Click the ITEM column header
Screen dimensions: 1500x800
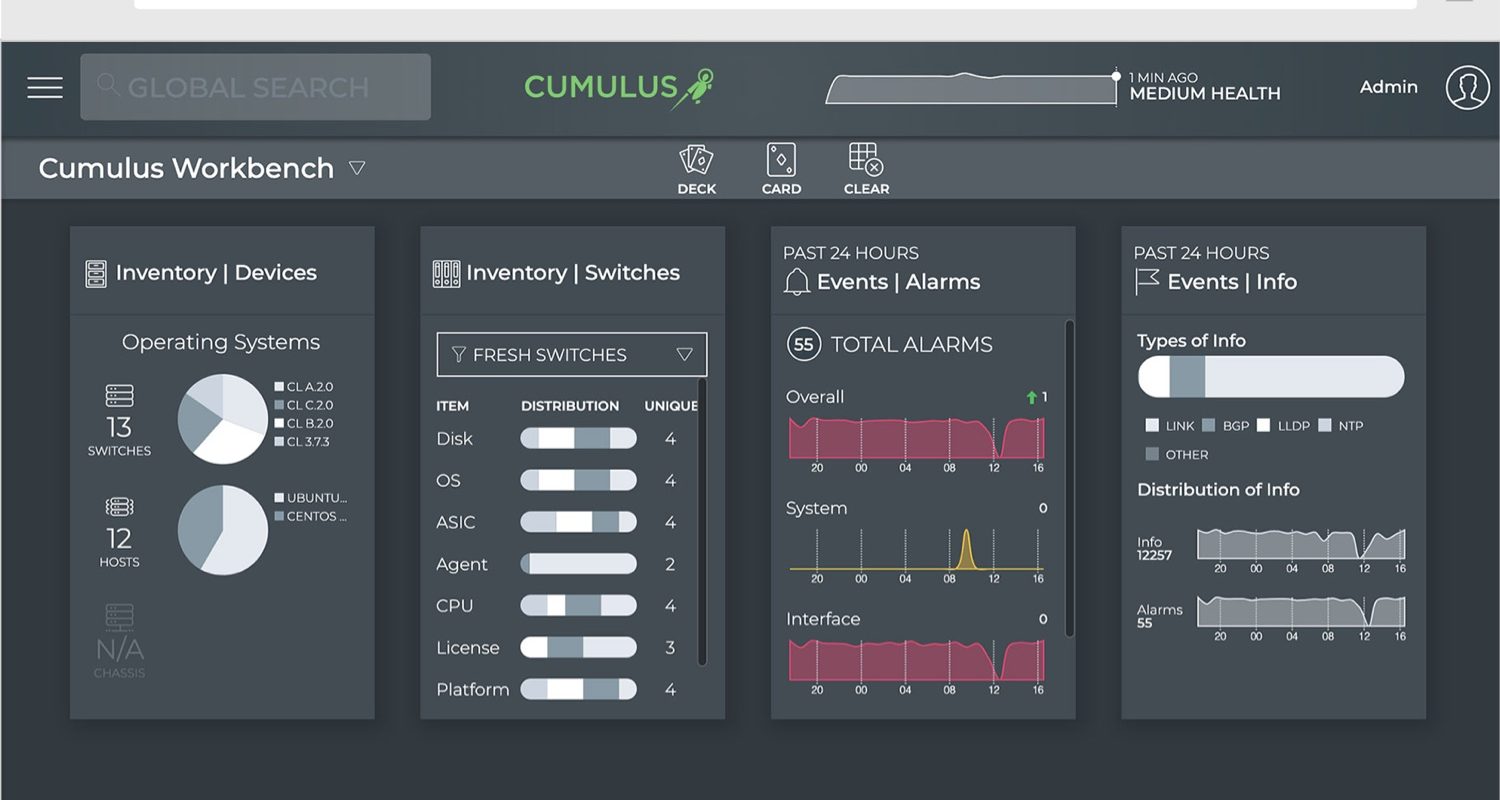click(x=453, y=406)
